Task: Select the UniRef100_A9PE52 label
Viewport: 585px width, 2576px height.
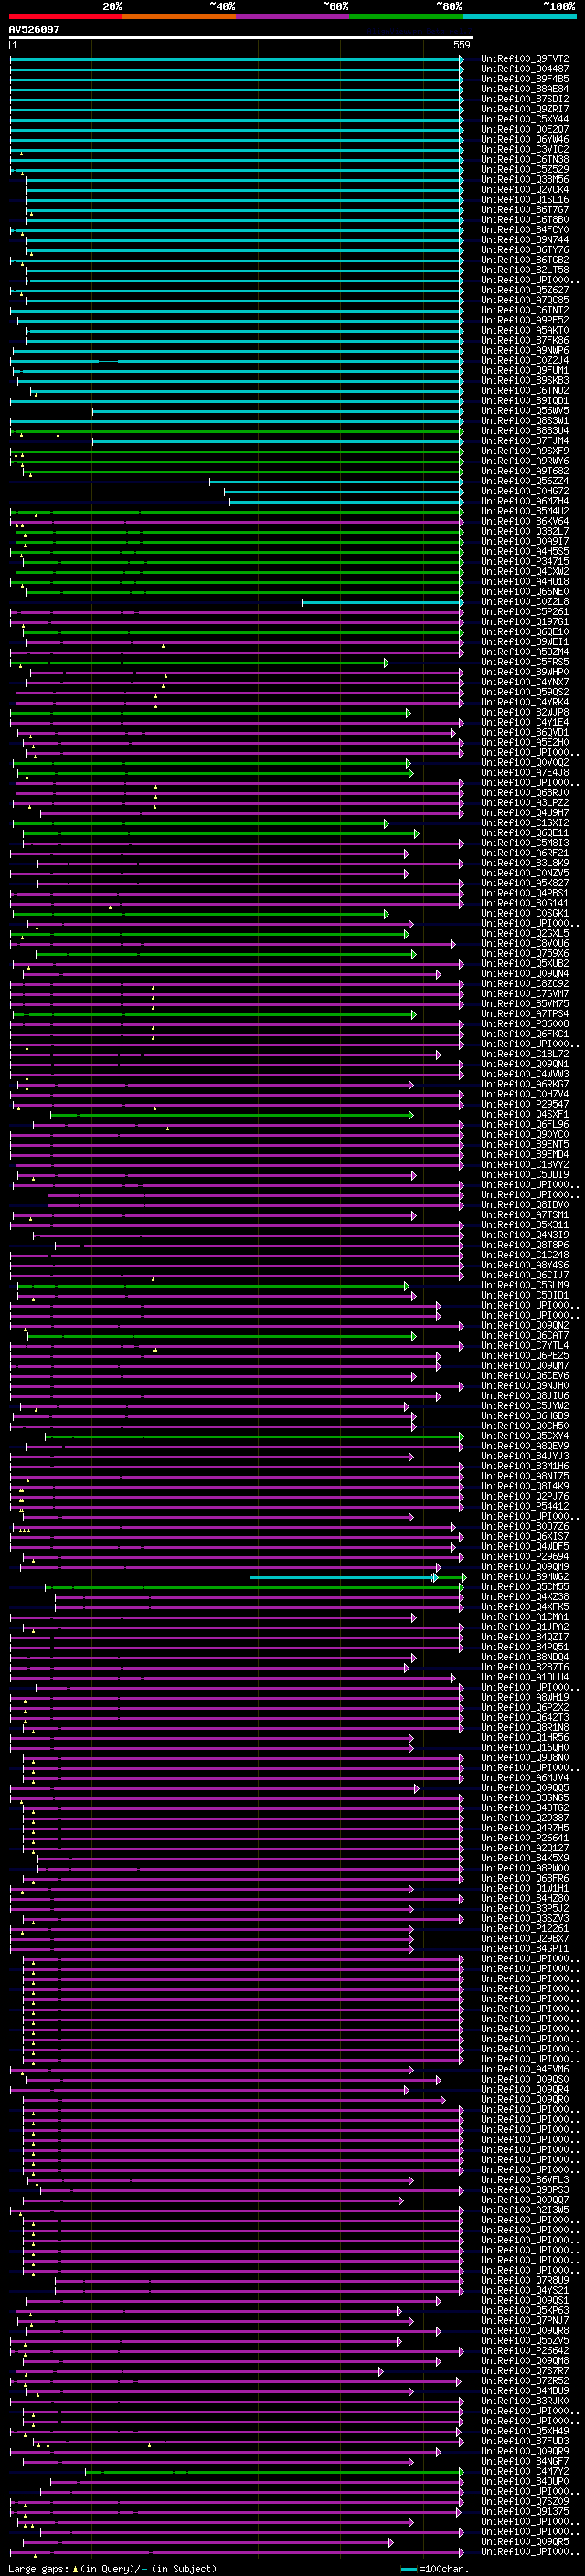Action: point(524,320)
